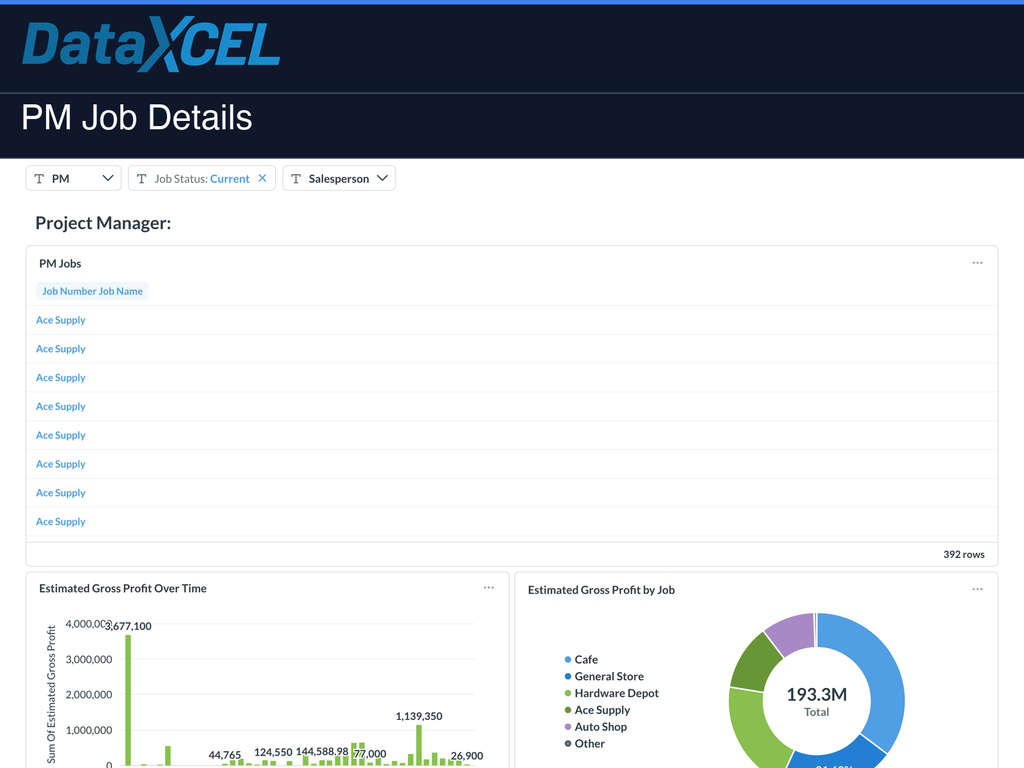Click the tall 3,677,100 bar
Image resolution: width=1024 pixels, height=768 pixels.
coord(128,699)
